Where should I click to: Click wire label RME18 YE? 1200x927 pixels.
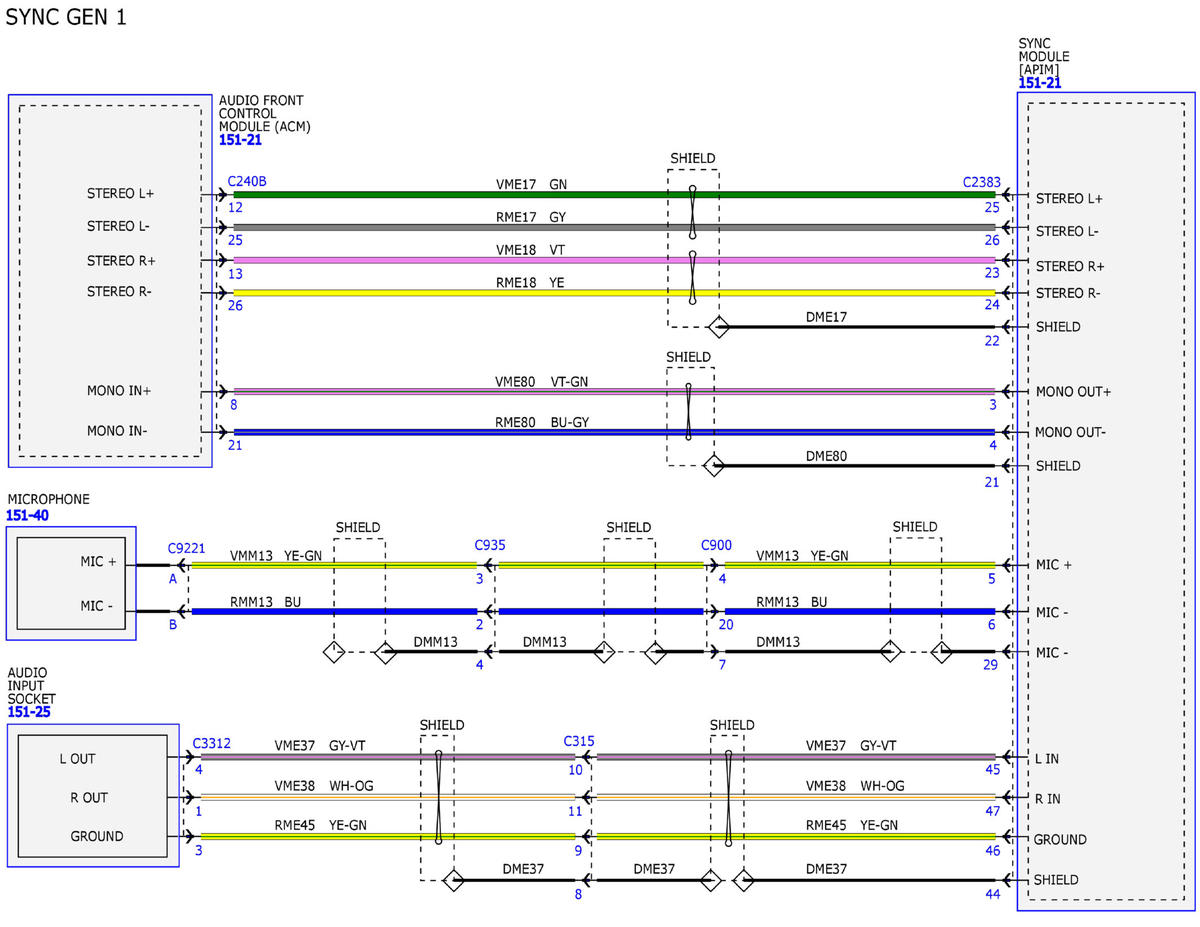[x=530, y=282]
